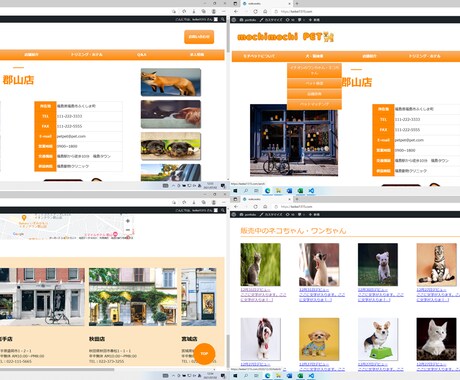460x380 pixels.
Task: Click the orange pin marker on the map
Action: click(x=24, y=218)
